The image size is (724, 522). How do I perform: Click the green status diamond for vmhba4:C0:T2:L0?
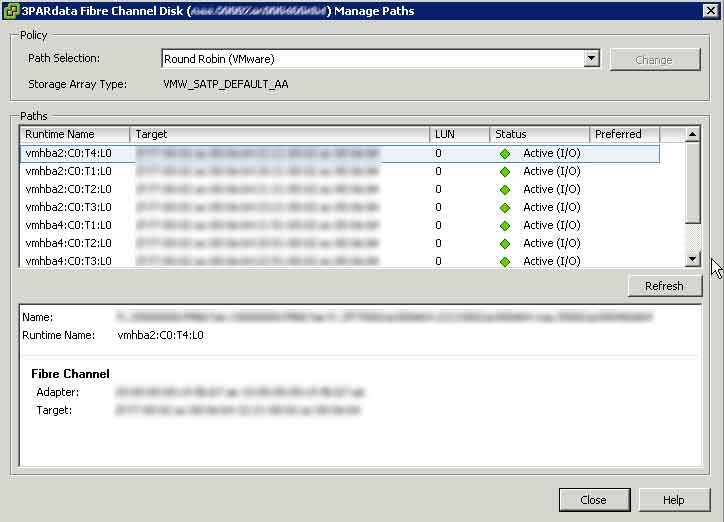tap(505, 244)
